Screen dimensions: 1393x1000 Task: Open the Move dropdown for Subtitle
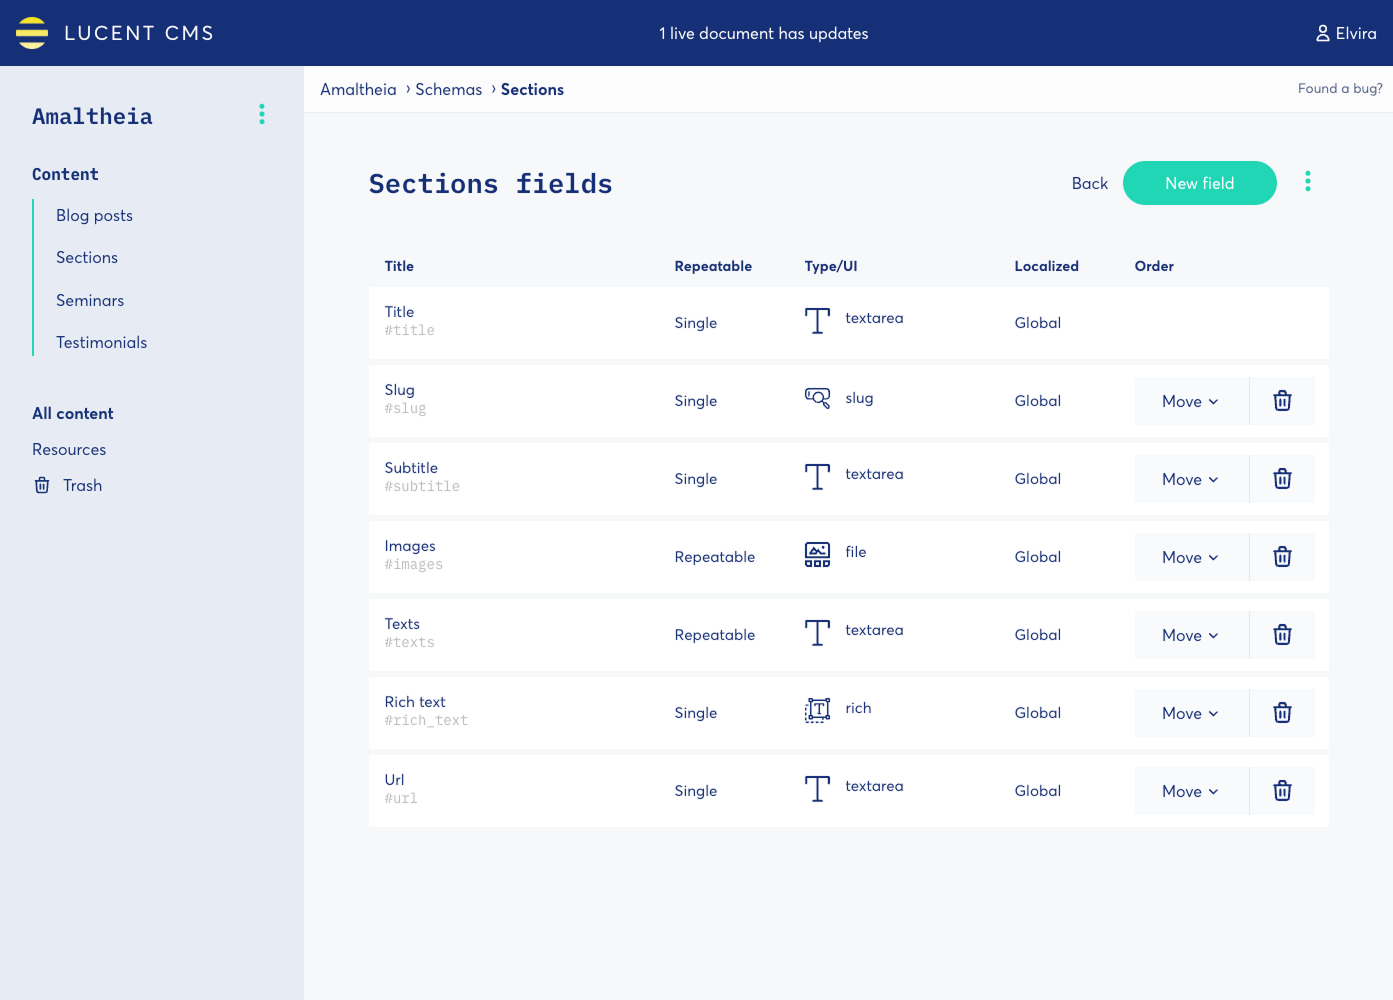click(x=1191, y=479)
